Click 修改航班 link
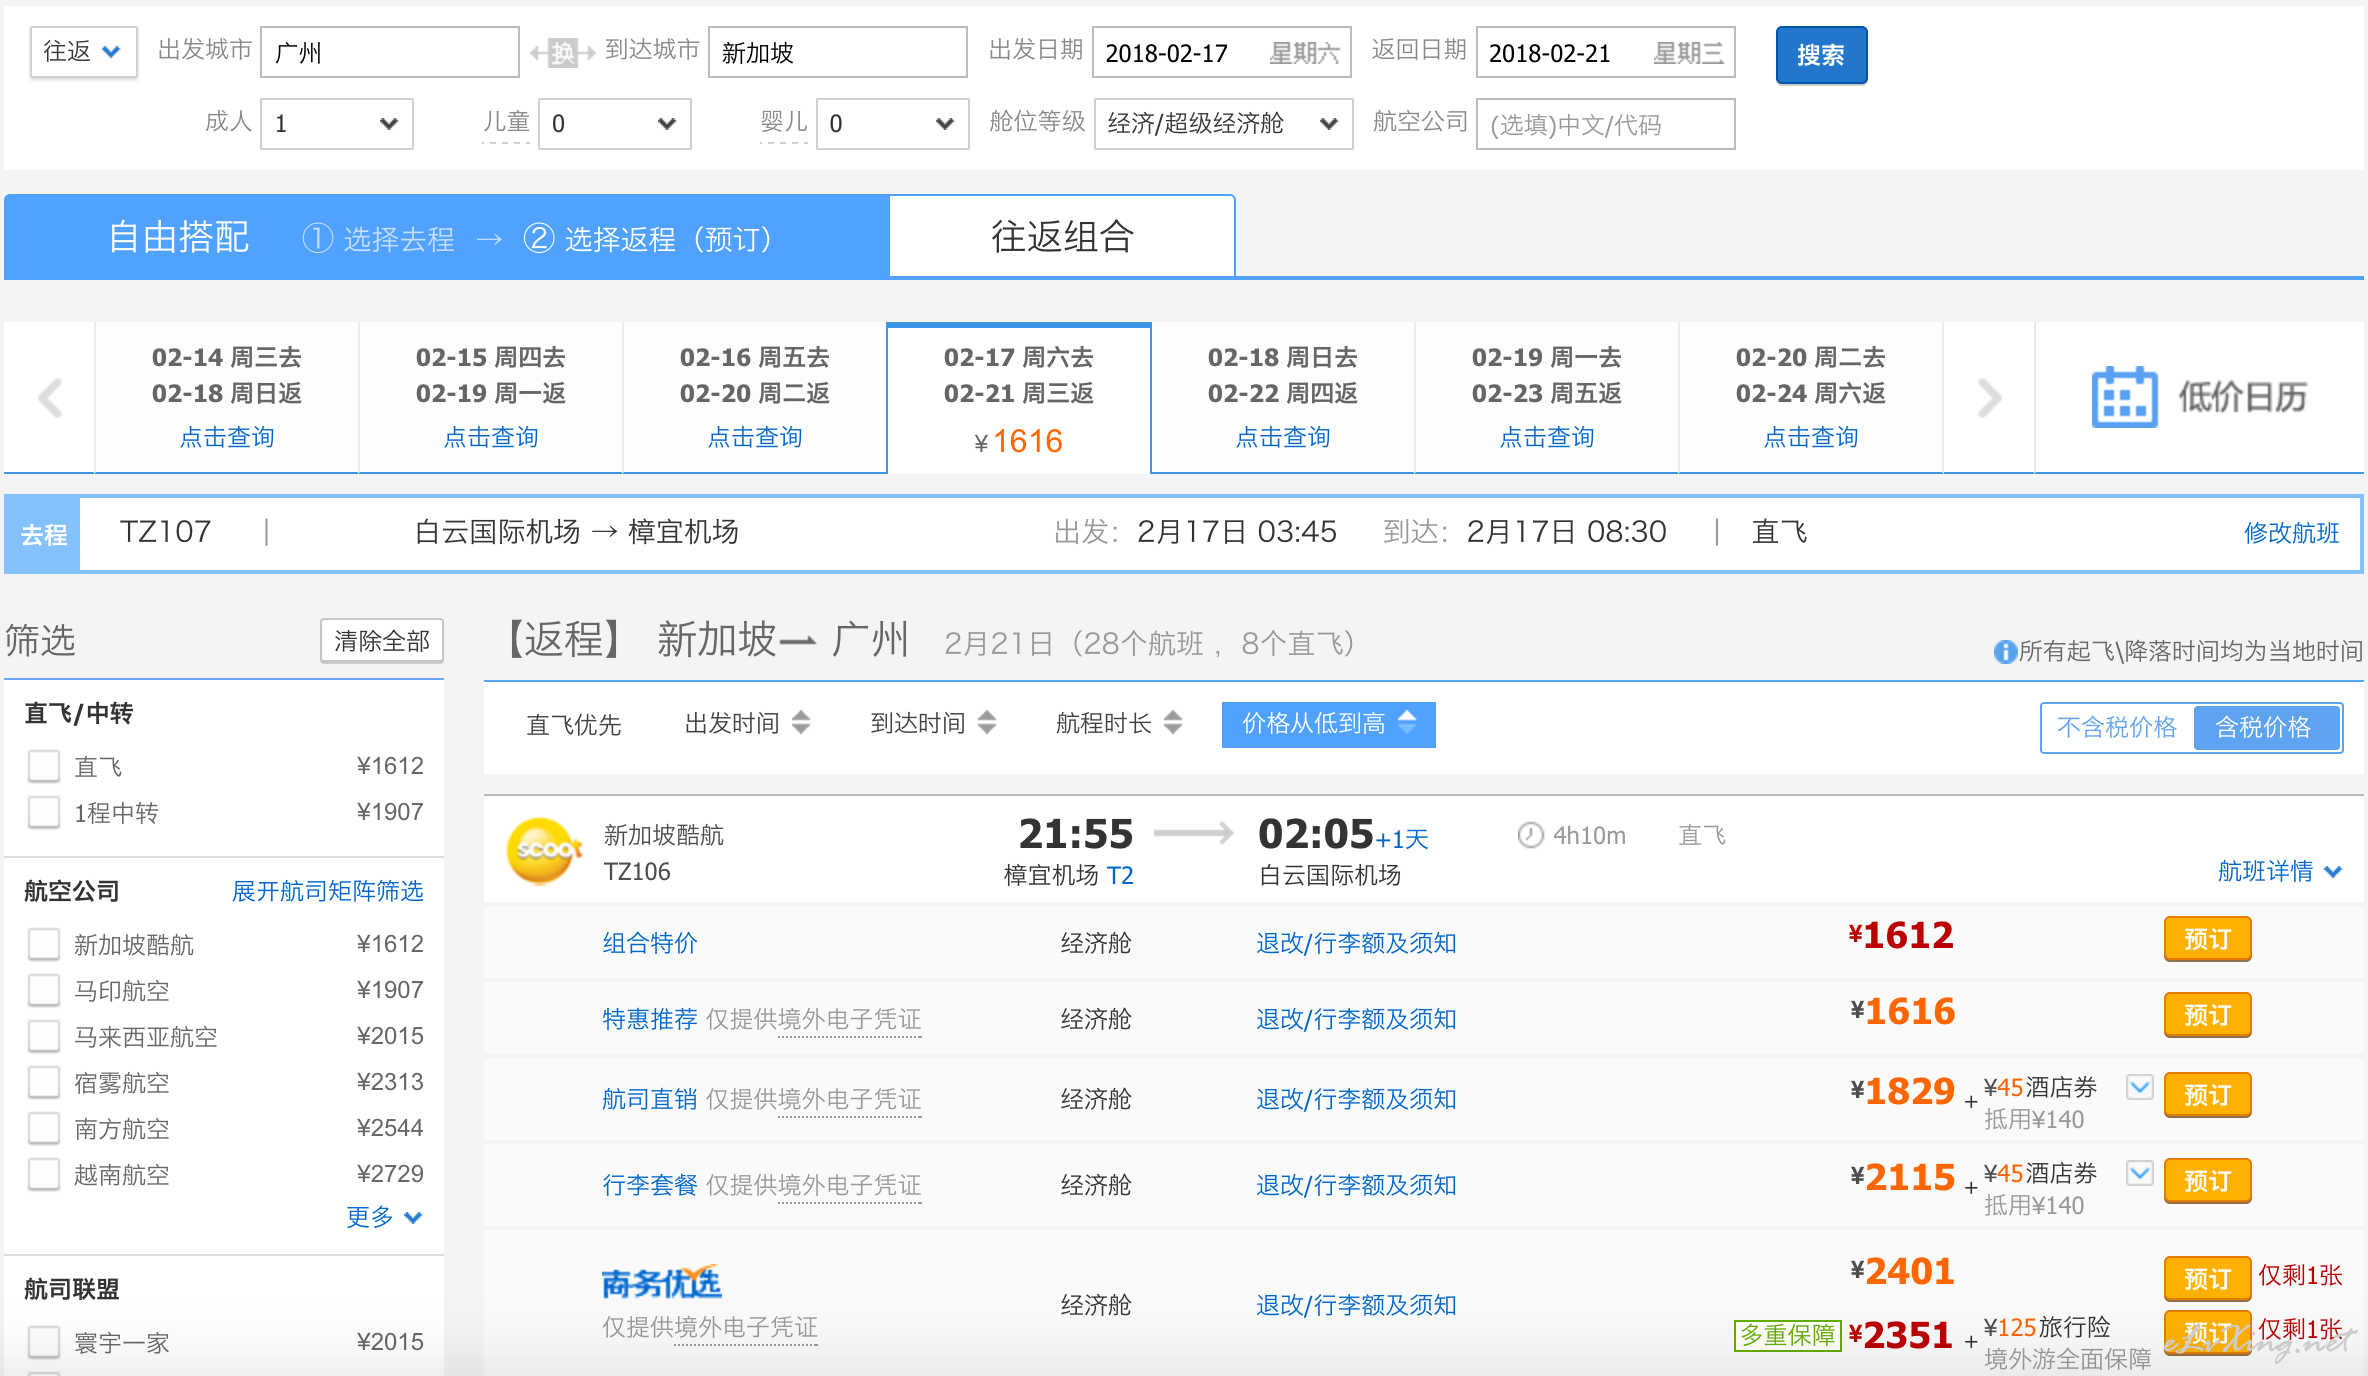Viewport: 2368px width, 1376px height. tap(2291, 533)
